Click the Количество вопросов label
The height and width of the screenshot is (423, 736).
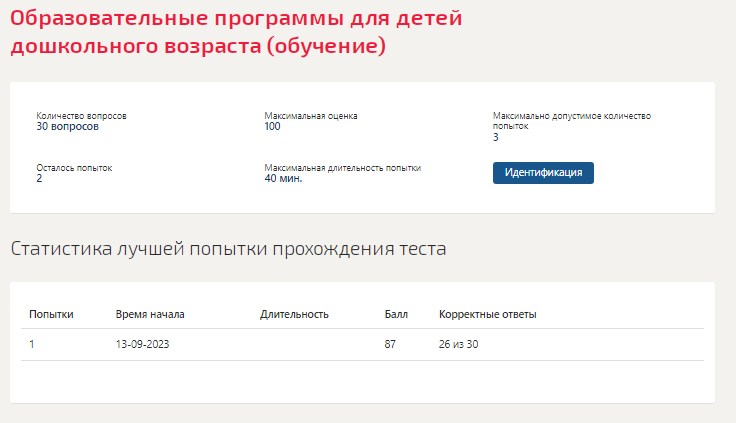[82, 115]
